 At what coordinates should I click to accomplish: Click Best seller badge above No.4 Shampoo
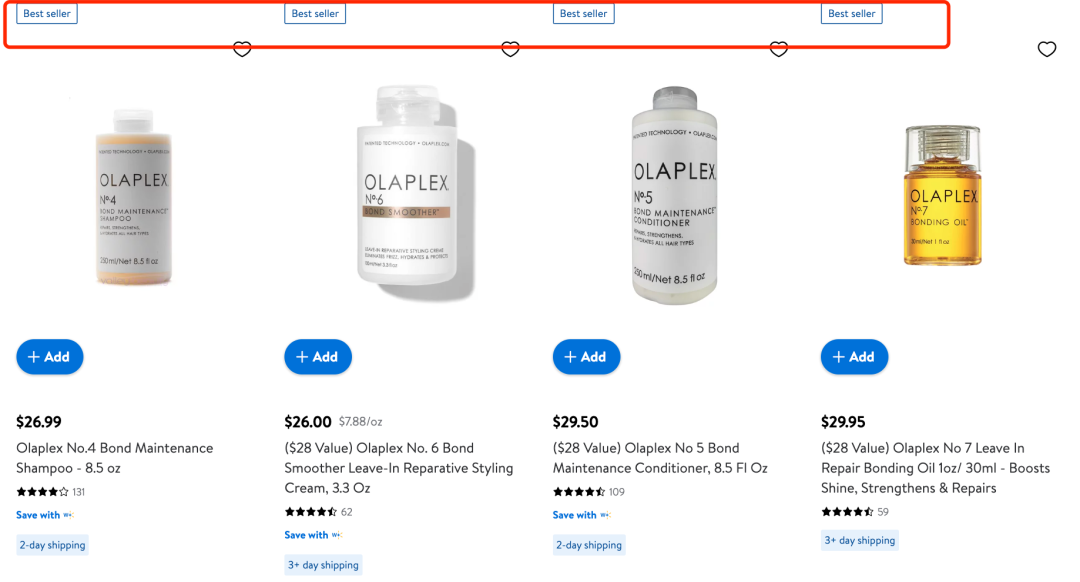click(x=47, y=14)
